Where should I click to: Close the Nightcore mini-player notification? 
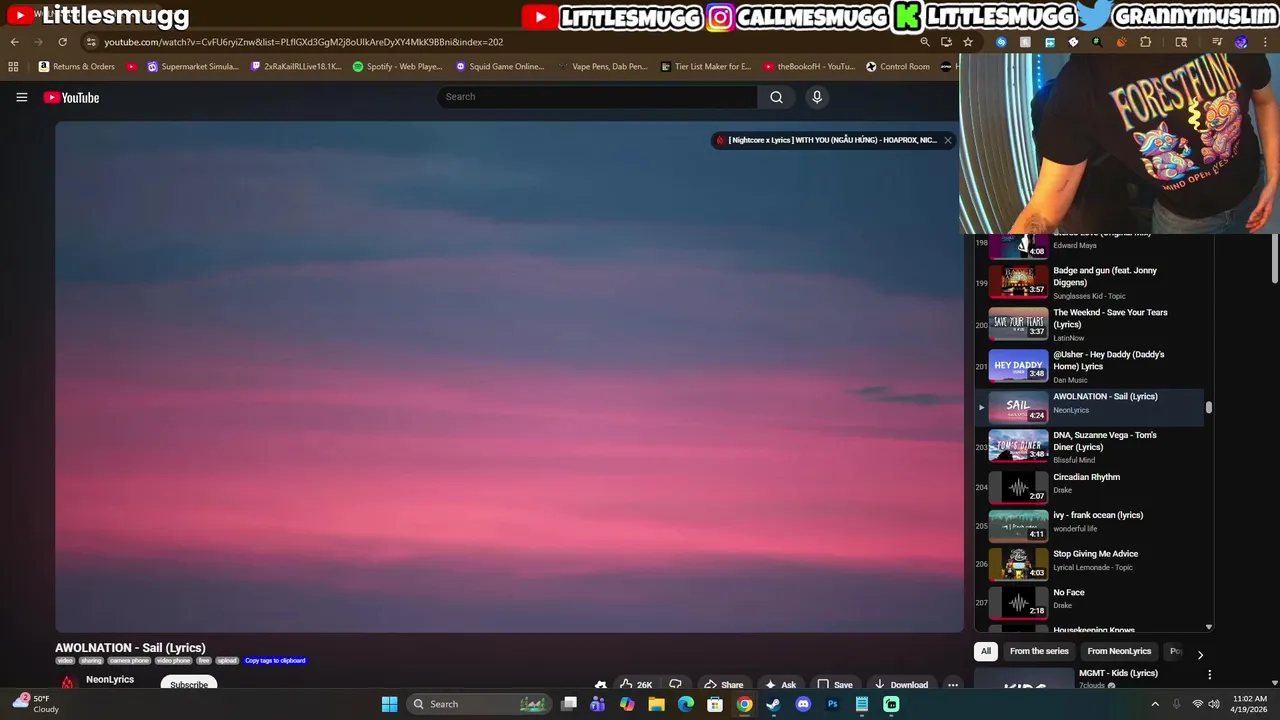click(947, 140)
